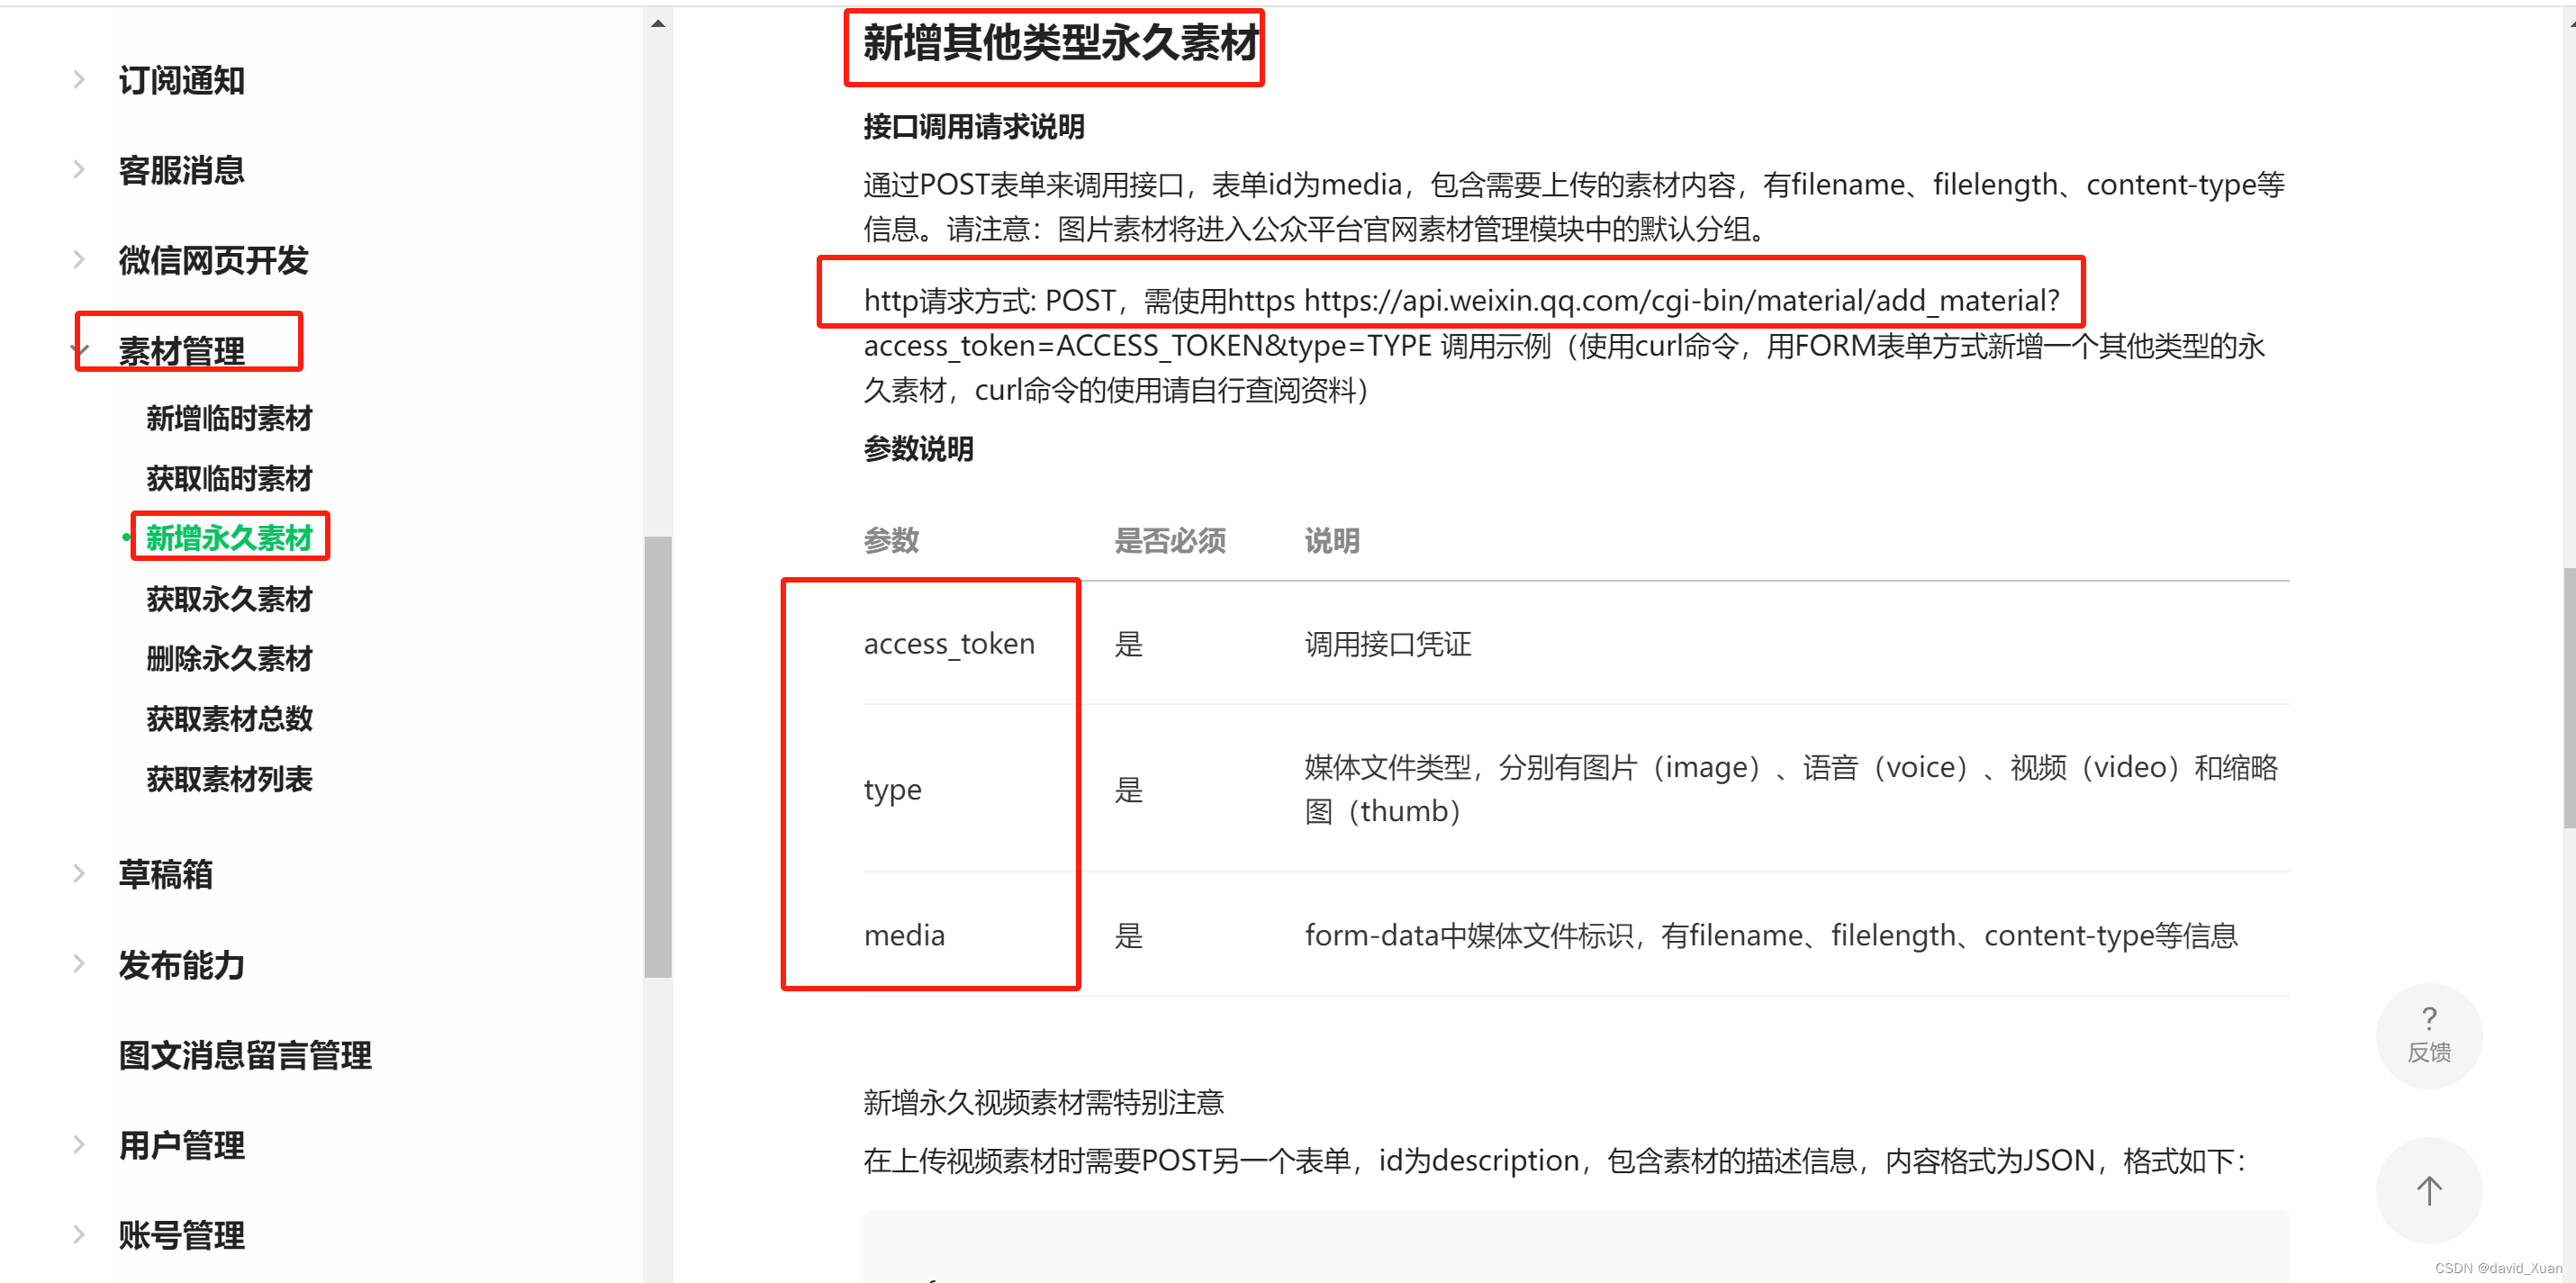Expand the 订阅通知 section chevron
Image resolution: width=2576 pixels, height=1283 pixels.
click(79, 80)
